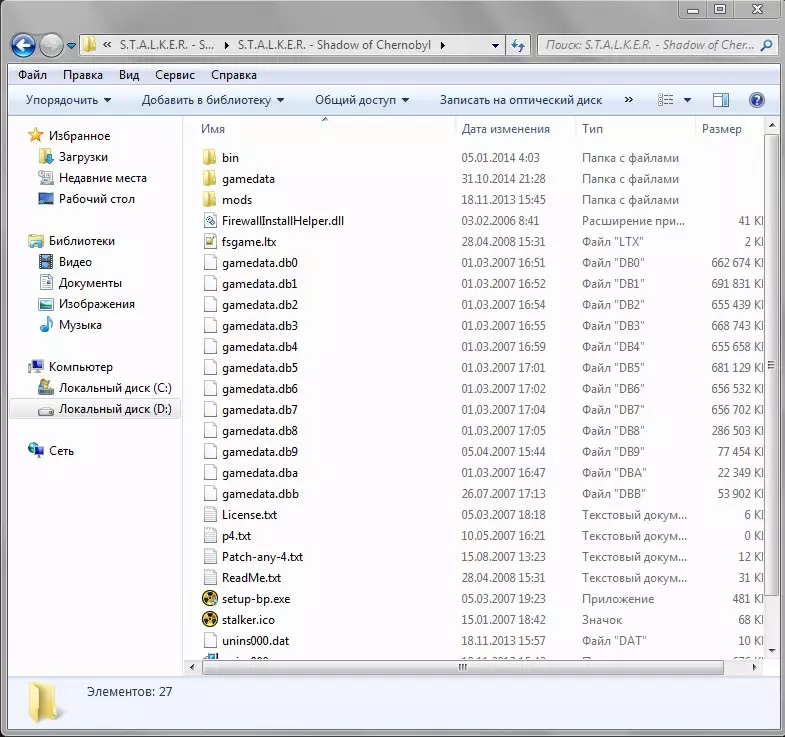This screenshot has width=785, height=737.
Task: Select gamedata.dbb file name
Action: click(x=260, y=494)
